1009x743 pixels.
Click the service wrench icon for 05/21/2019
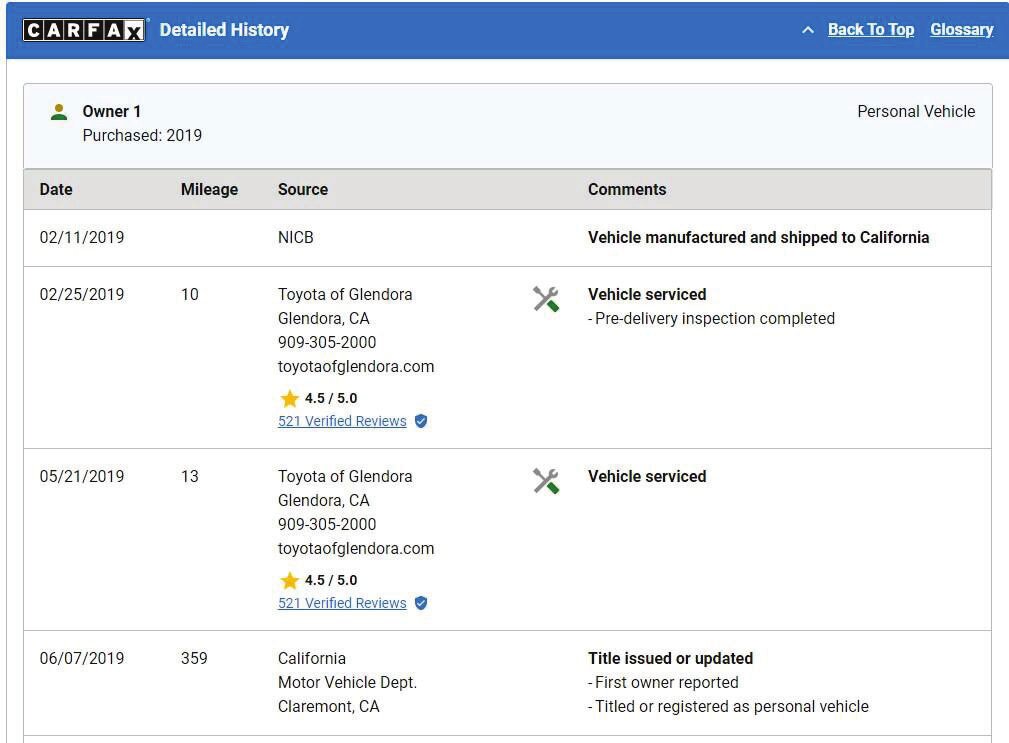click(546, 481)
